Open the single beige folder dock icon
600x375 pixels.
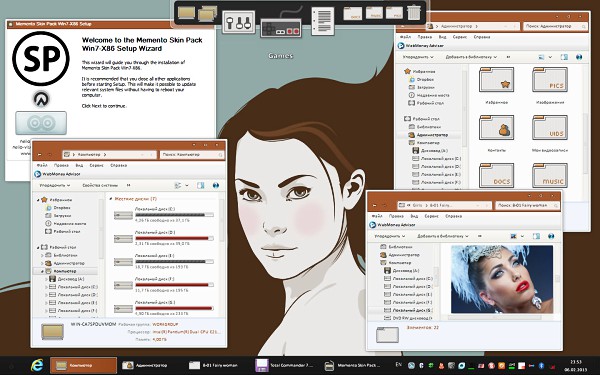186,13
